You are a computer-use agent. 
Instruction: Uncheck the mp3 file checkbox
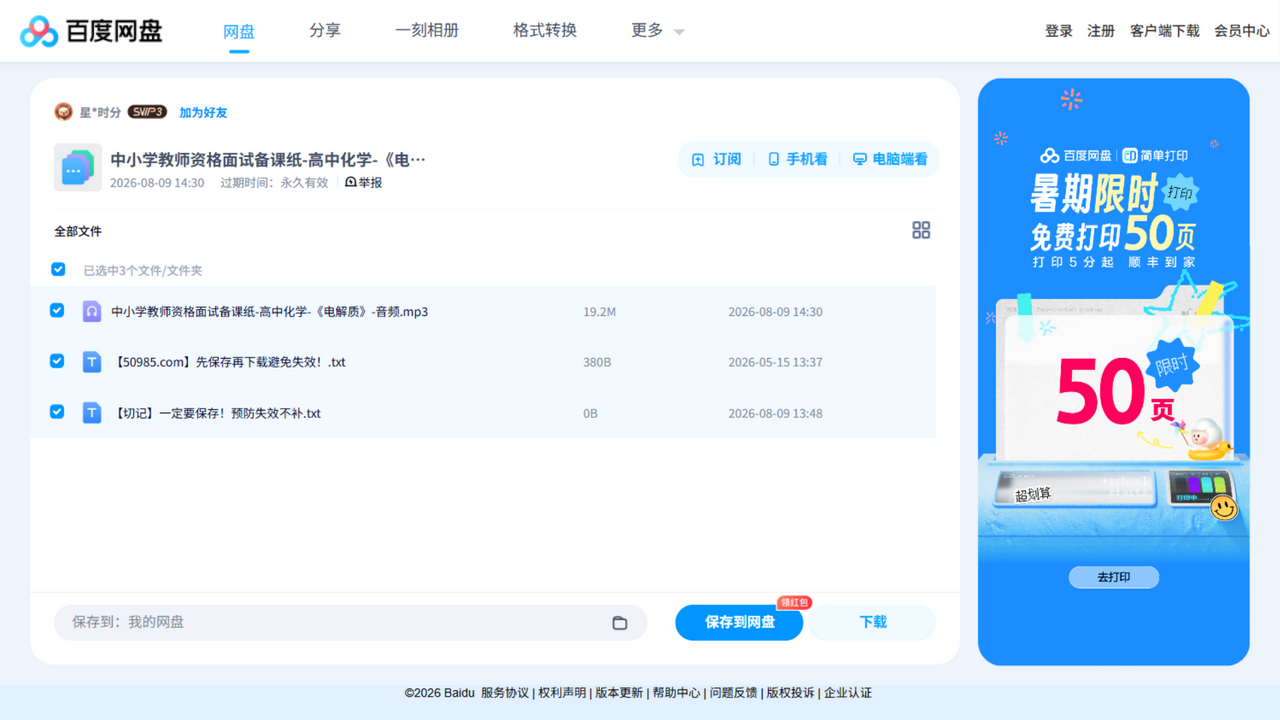pos(57,311)
